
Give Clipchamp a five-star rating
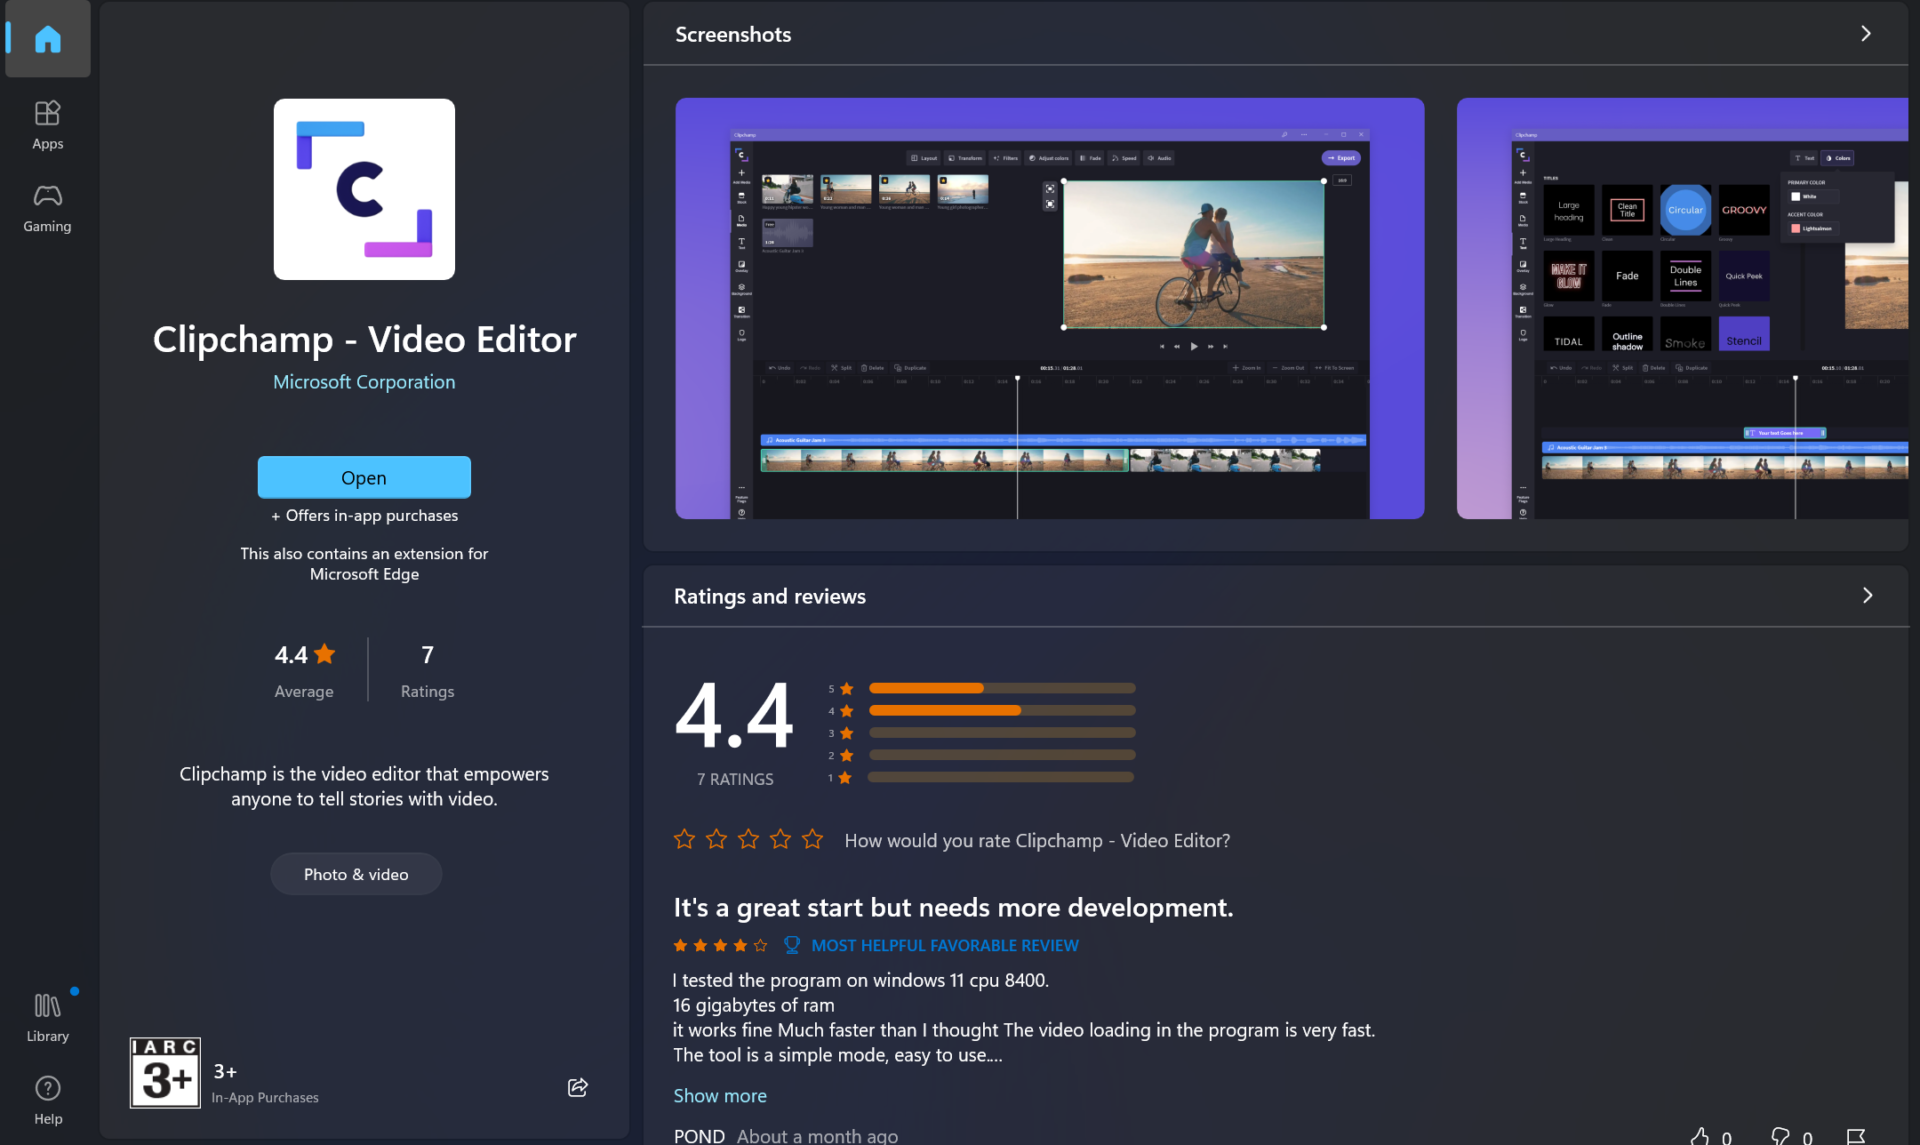pyautogui.click(x=812, y=839)
